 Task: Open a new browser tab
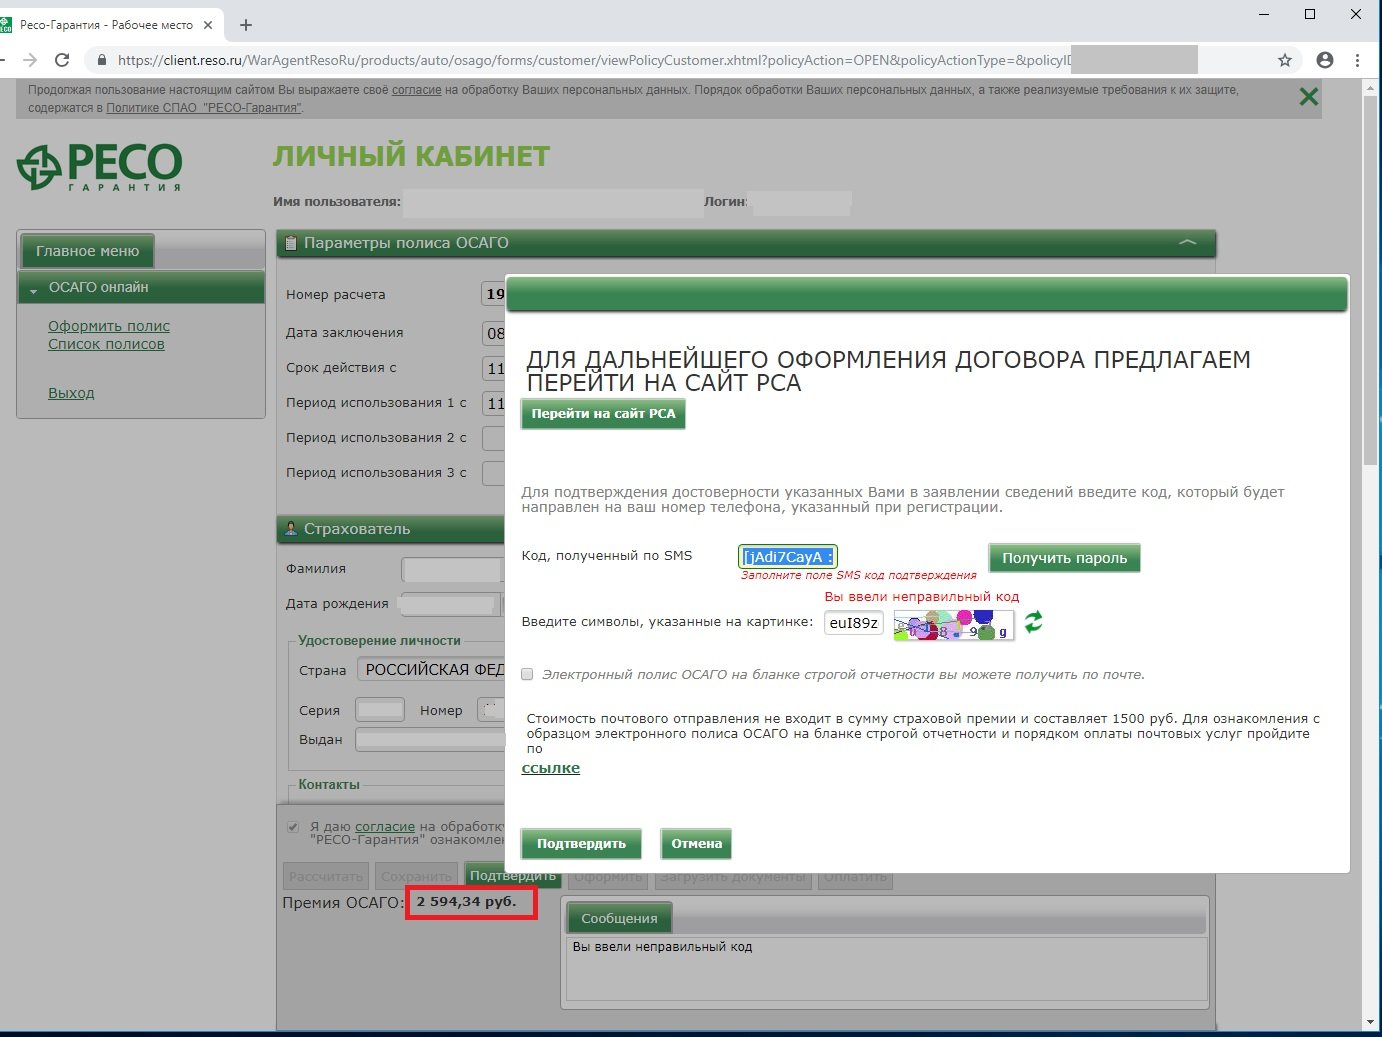[246, 25]
